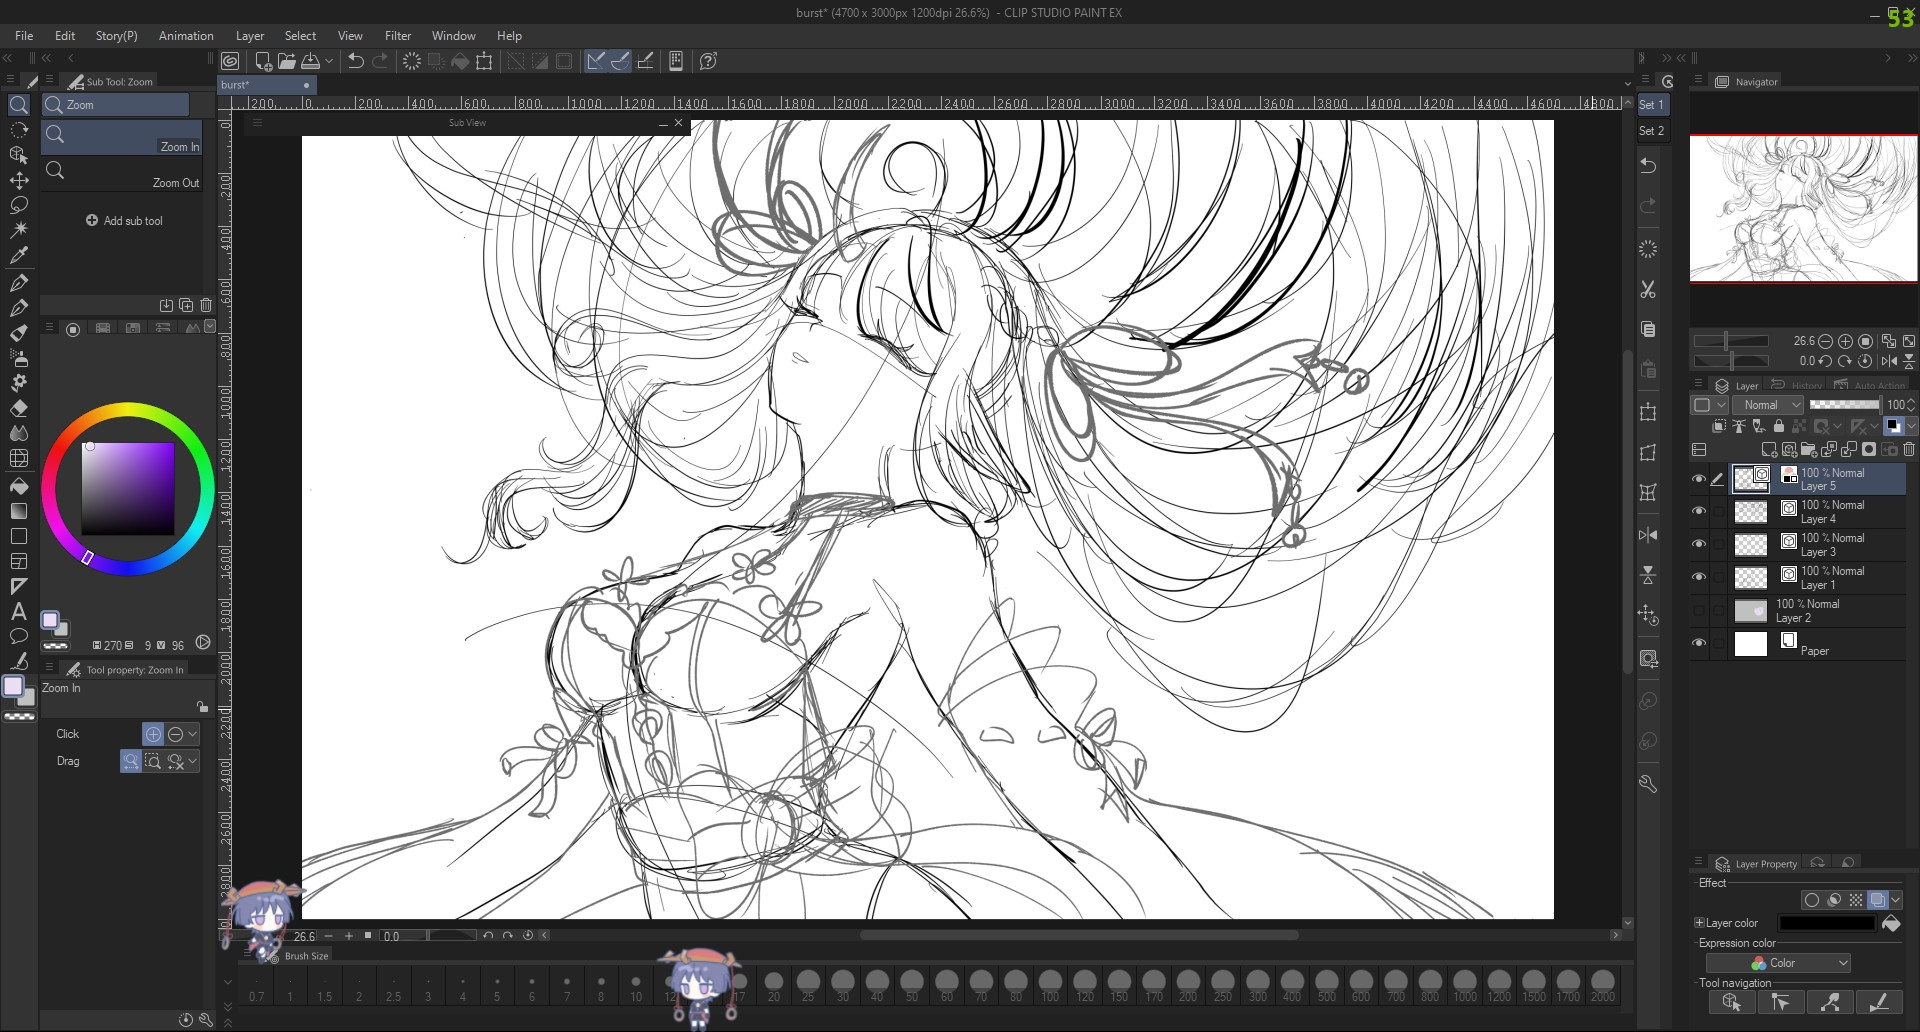Open the Window menu
The width and height of the screenshot is (1920, 1032).
453,36
